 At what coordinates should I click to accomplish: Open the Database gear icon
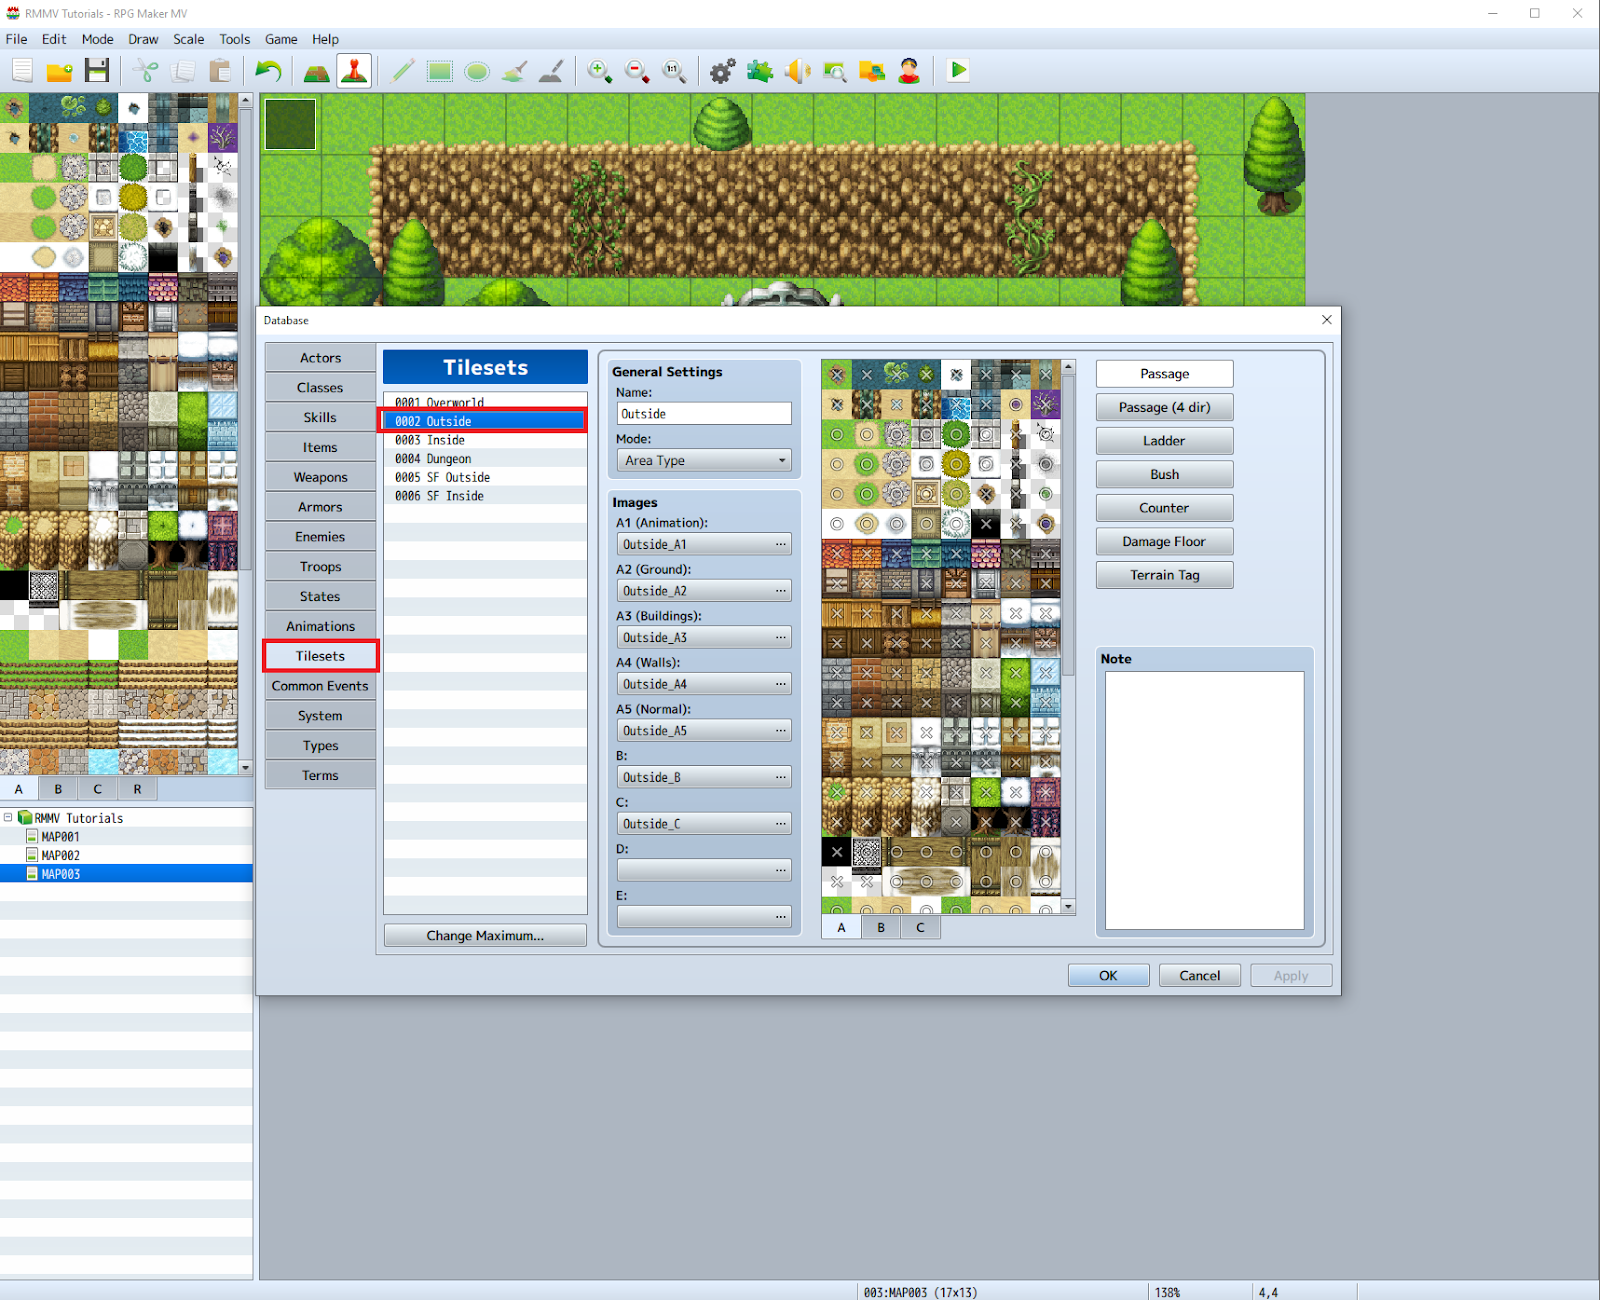pos(722,70)
